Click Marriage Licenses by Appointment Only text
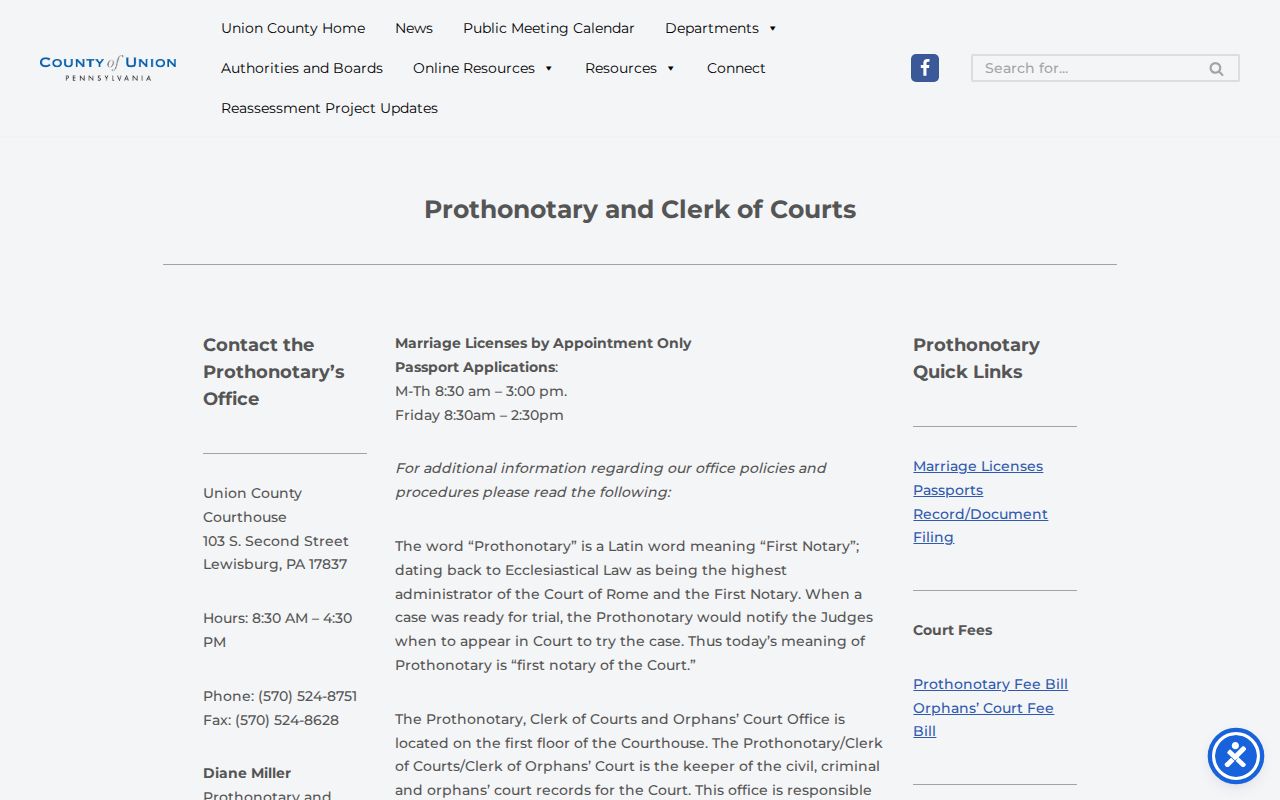Viewport: 1280px width, 800px height. (x=543, y=343)
